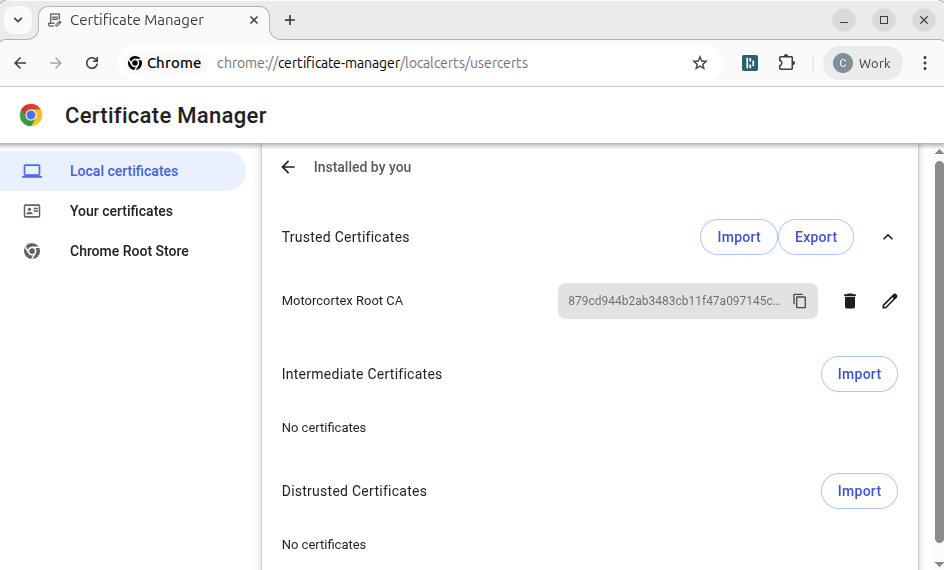Open the tab search dropdown arrow
This screenshot has width=944, height=570.
[18, 20]
